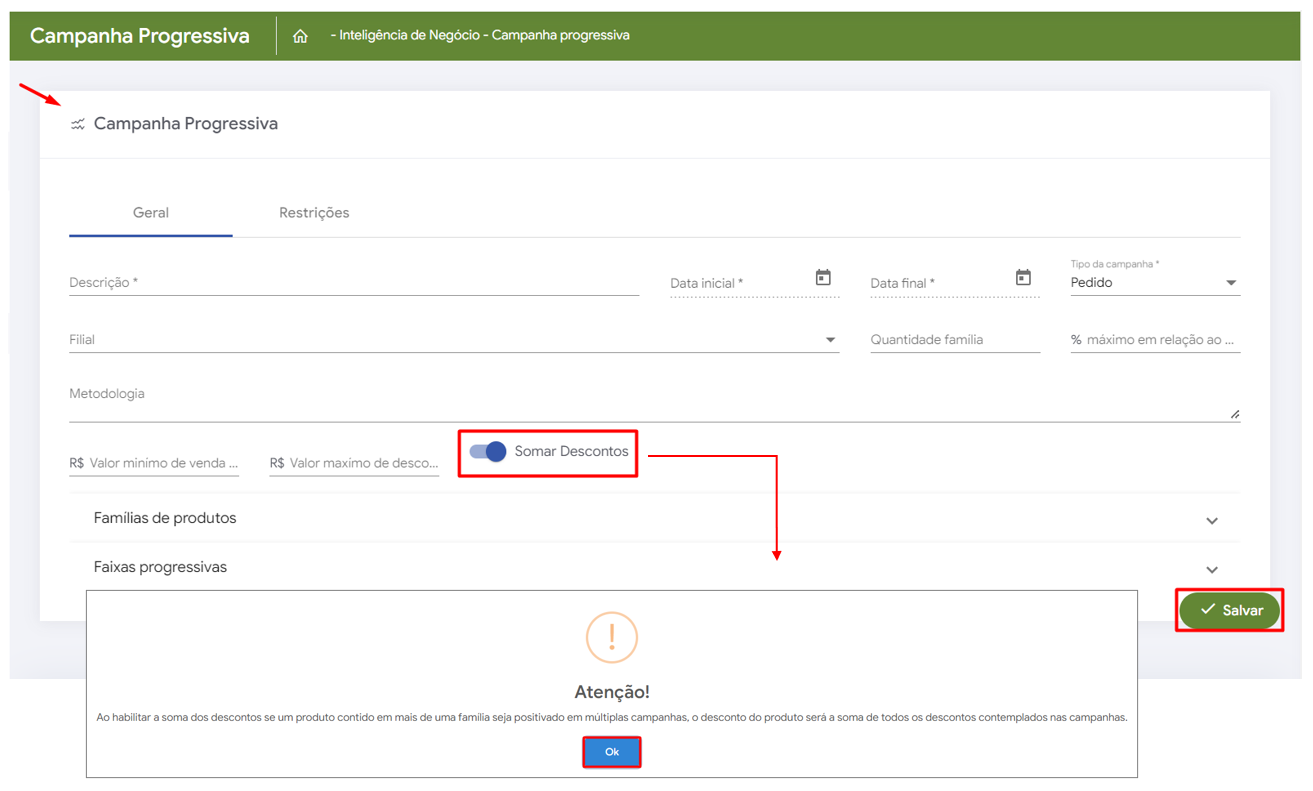Screen dimensions: 1313x791
Task: Click the Valor maximo de desconto field
Action: click(363, 463)
